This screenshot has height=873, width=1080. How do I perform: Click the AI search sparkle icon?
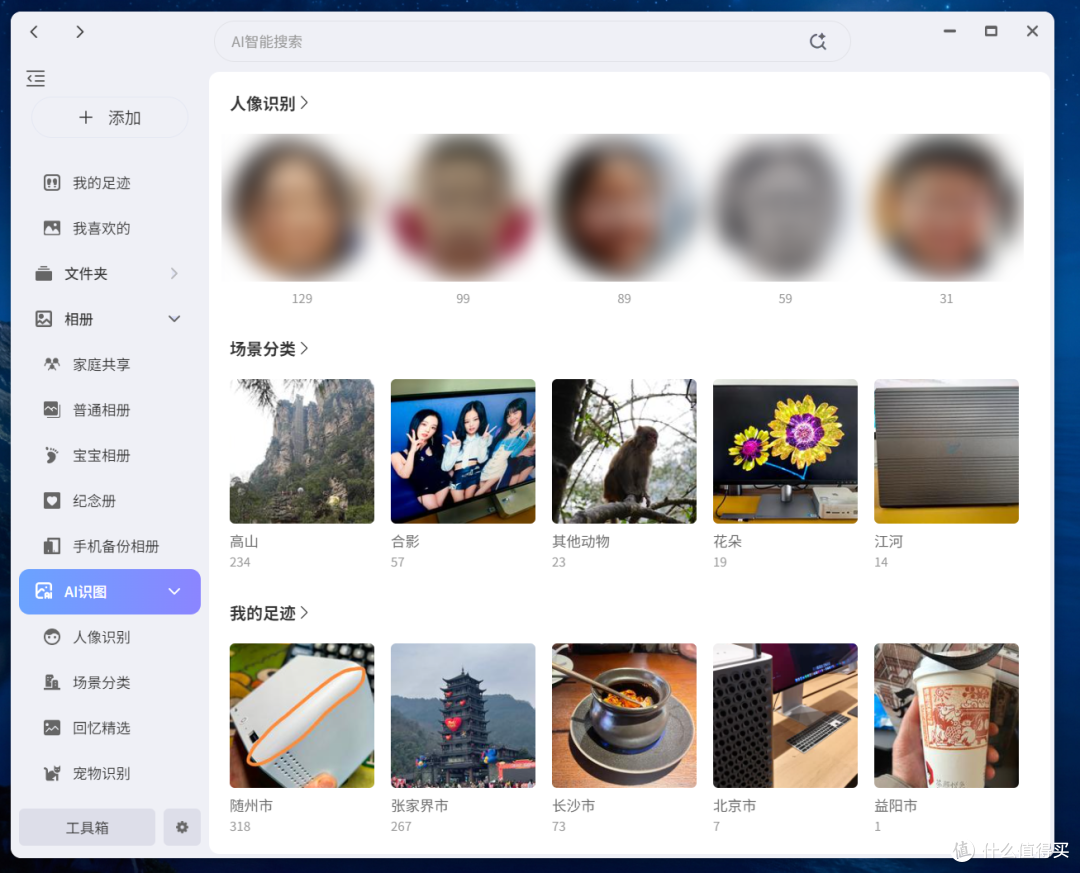pos(818,41)
